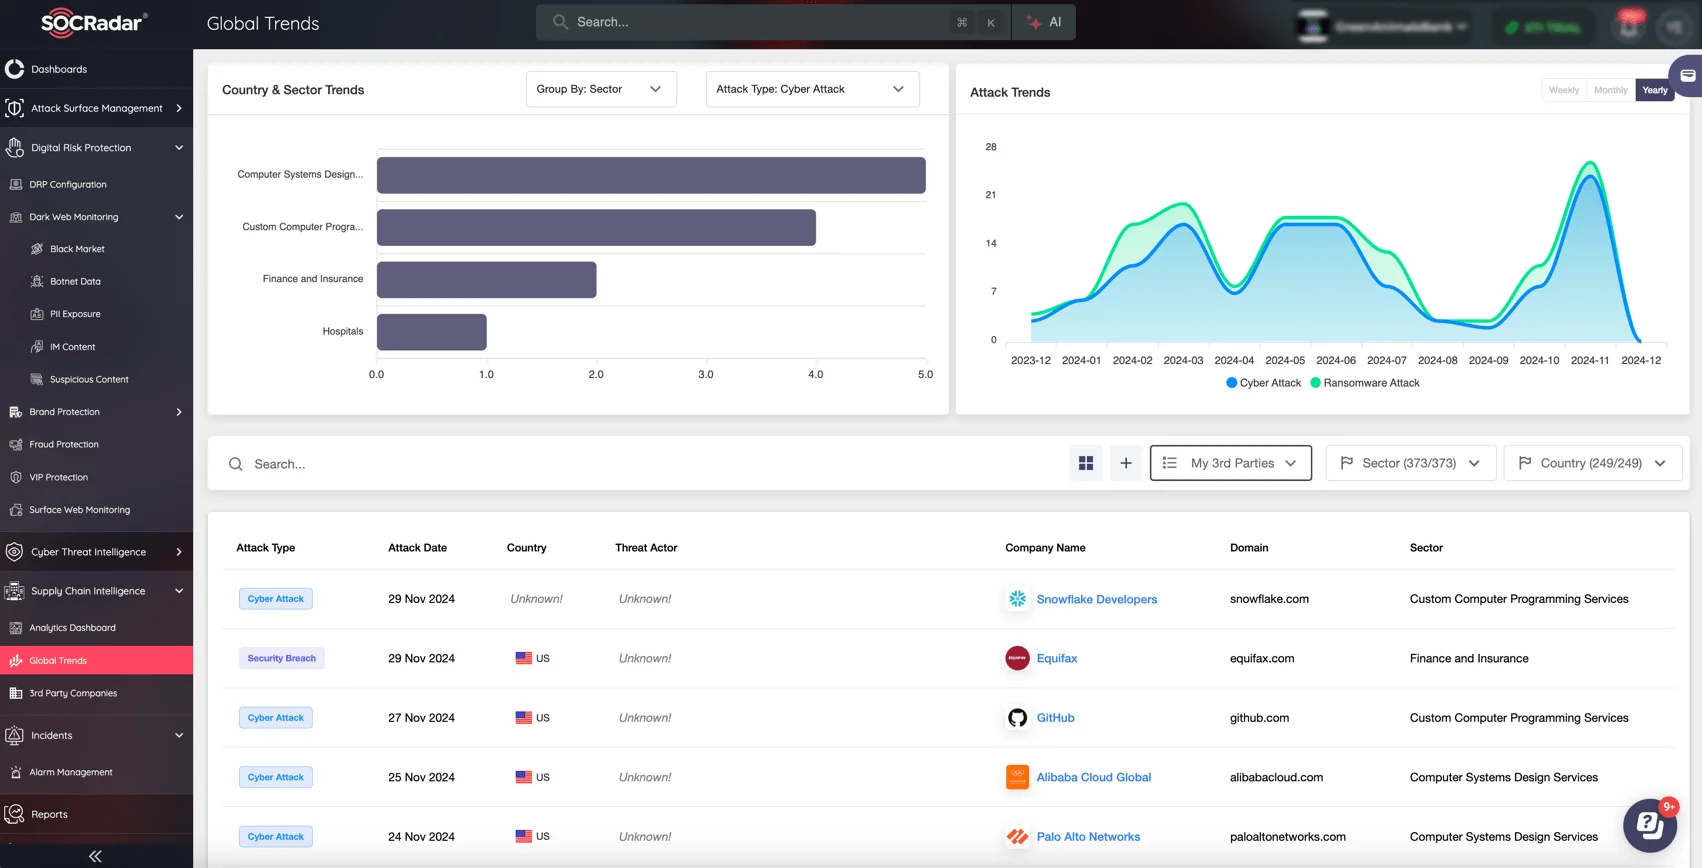Click the Computer Systems Design bar
1702x868 pixels.
click(x=651, y=175)
